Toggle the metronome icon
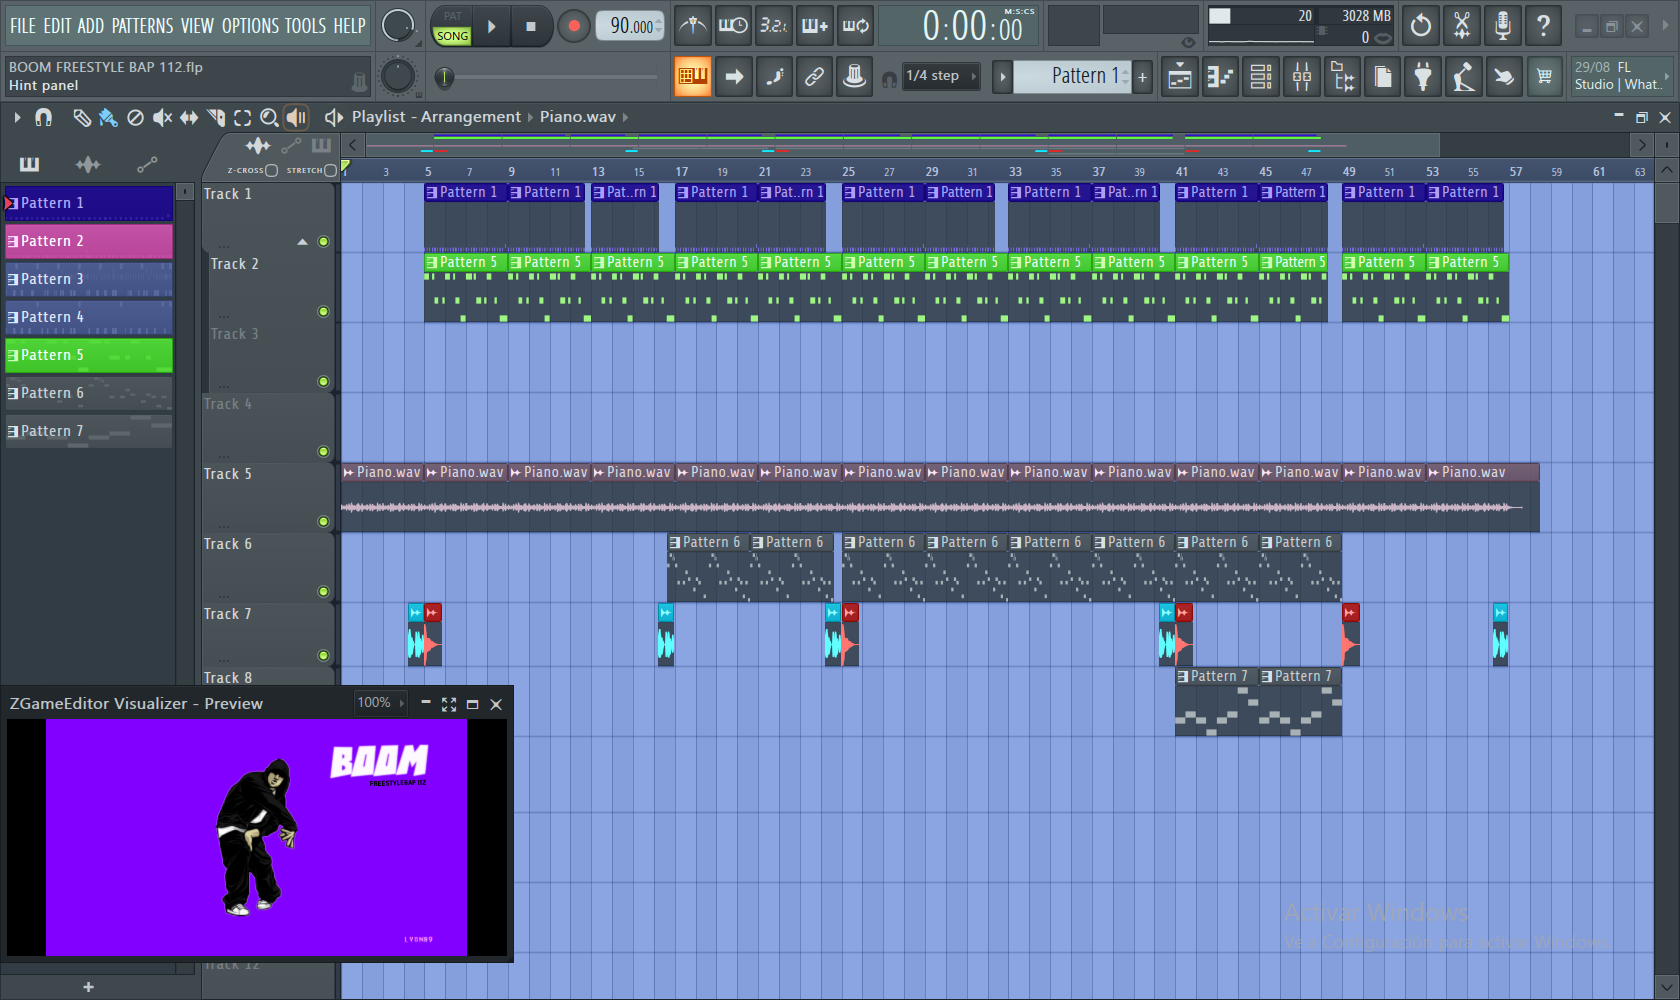This screenshot has height=1000, width=1680. (x=692, y=26)
